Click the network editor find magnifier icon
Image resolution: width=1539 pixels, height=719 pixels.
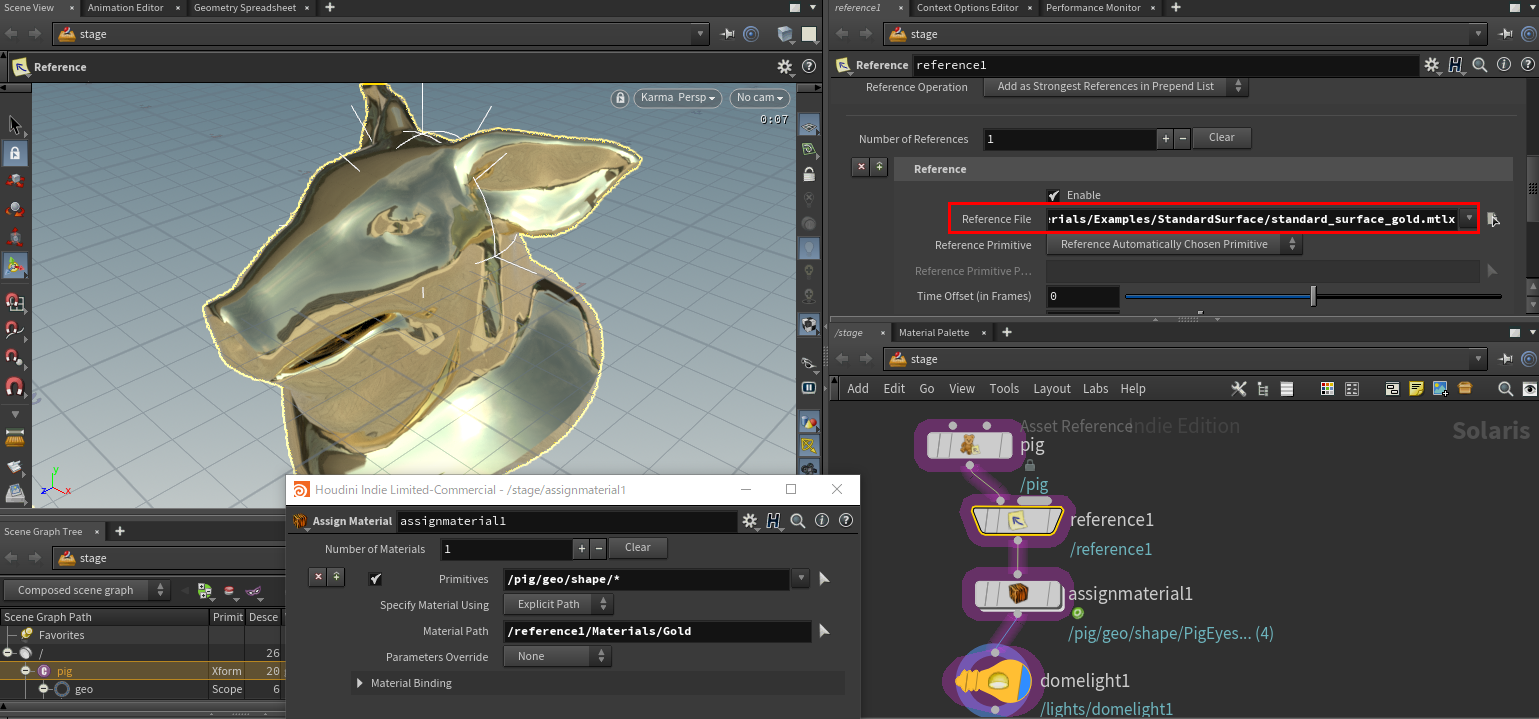[x=1505, y=389]
